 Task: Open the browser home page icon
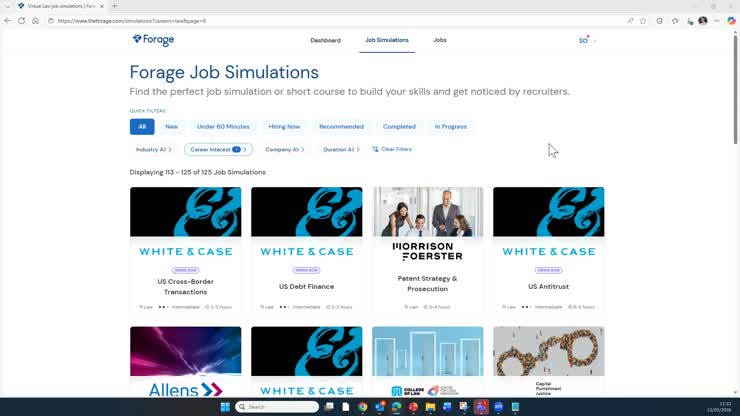pyautogui.click(x=35, y=21)
